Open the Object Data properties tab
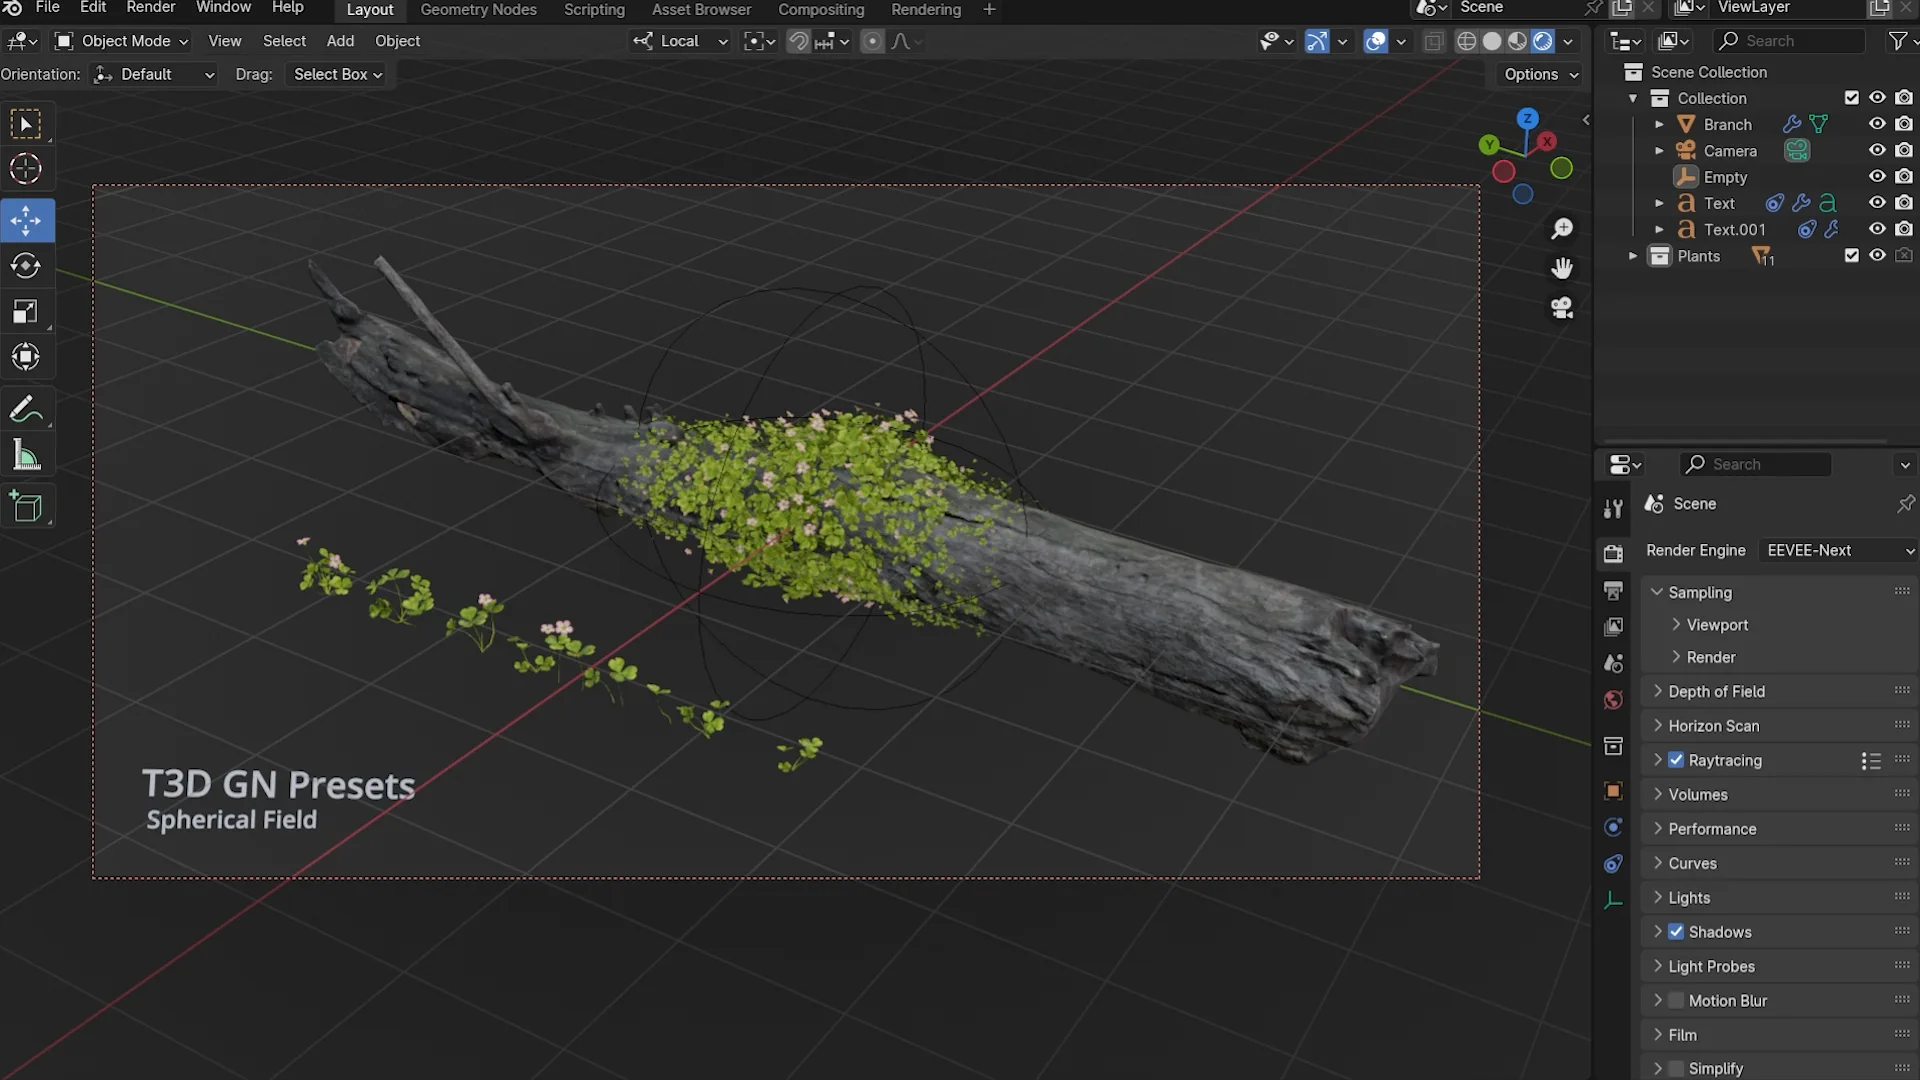This screenshot has height=1080, width=1920. (1613, 900)
